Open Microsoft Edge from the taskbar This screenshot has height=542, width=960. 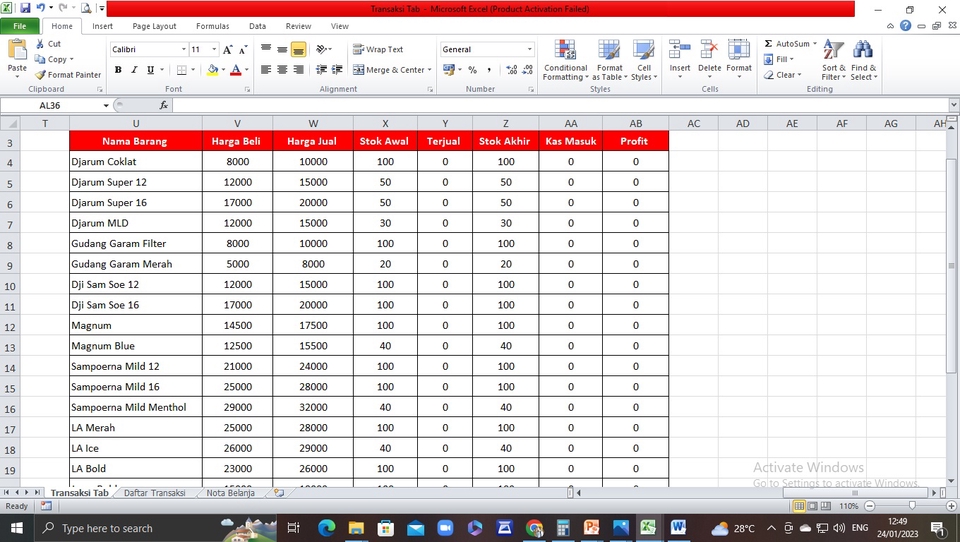click(326, 528)
